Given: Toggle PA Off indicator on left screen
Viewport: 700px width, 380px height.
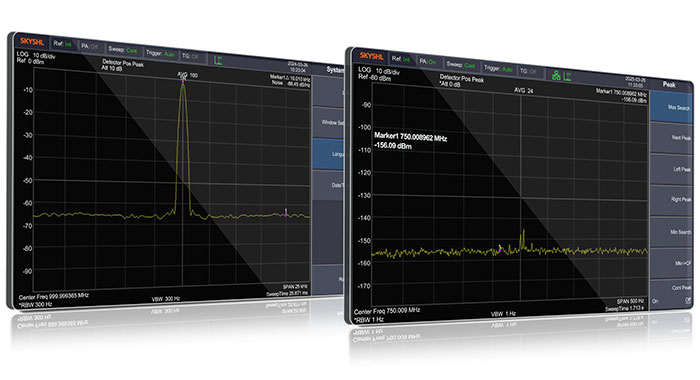Looking at the screenshot, I should click(x=89, y=46).
